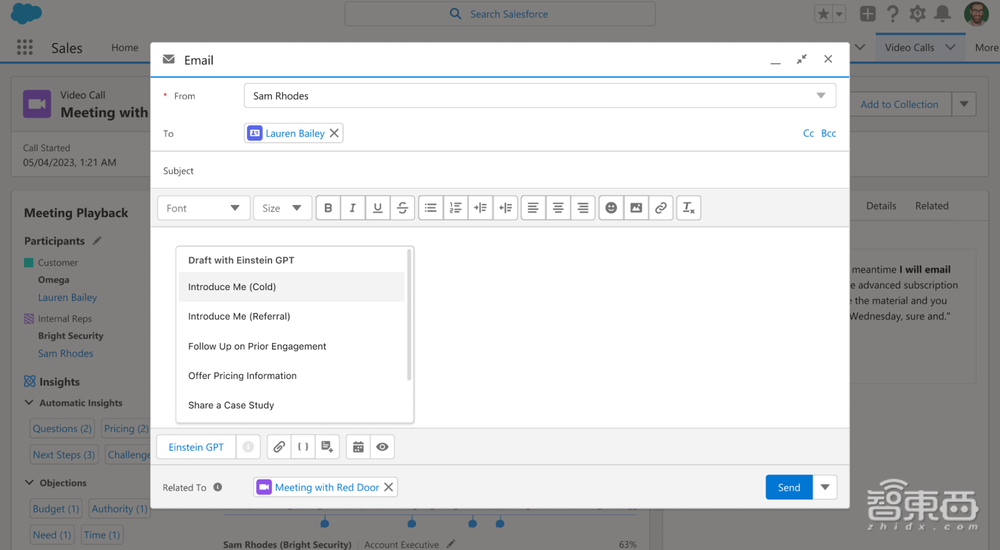Click the Search Salesforce box
1000x550 pixels.
point(499,13)
